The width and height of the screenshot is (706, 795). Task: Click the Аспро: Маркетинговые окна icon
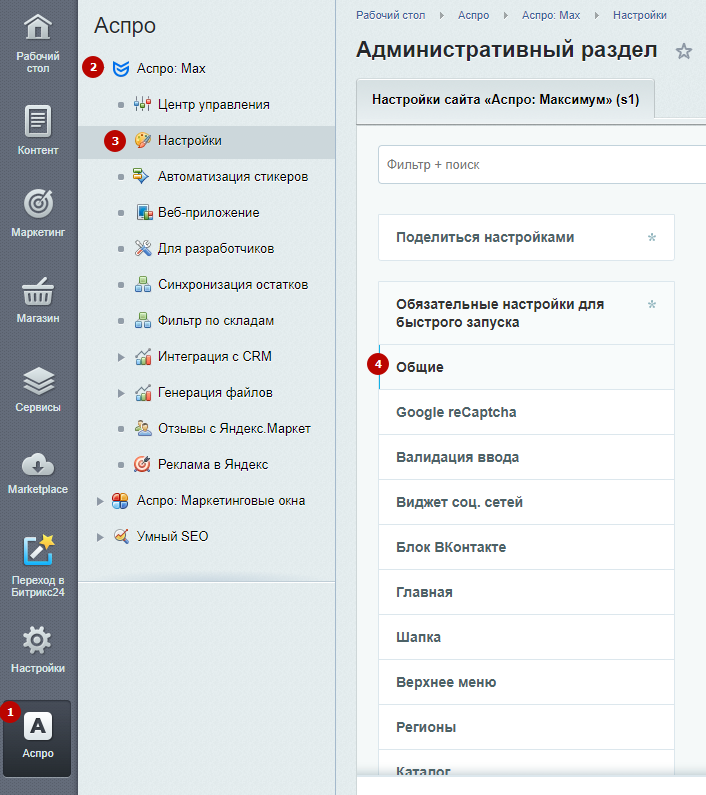point(120,500)
